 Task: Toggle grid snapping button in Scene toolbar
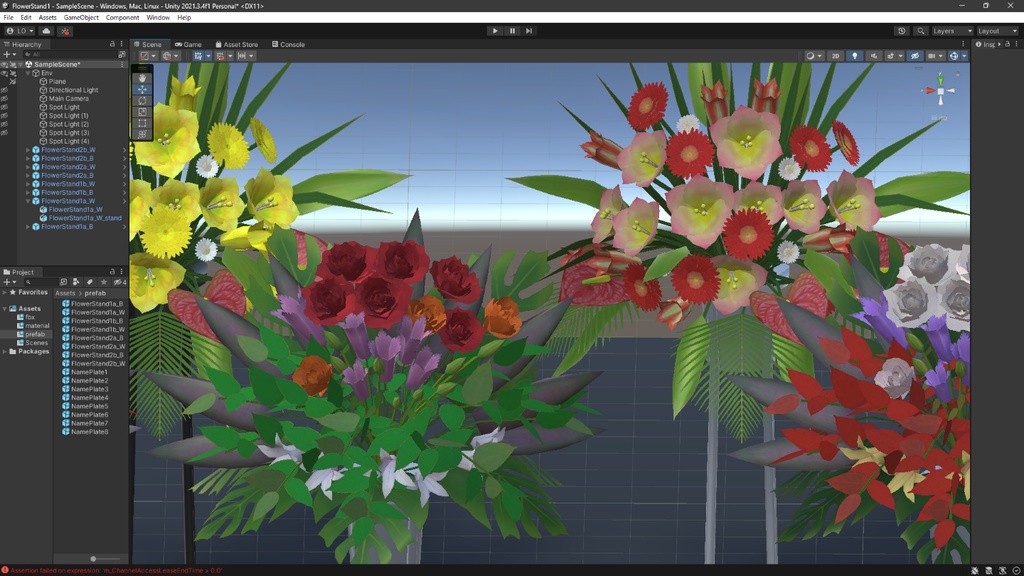pos(220,56)
